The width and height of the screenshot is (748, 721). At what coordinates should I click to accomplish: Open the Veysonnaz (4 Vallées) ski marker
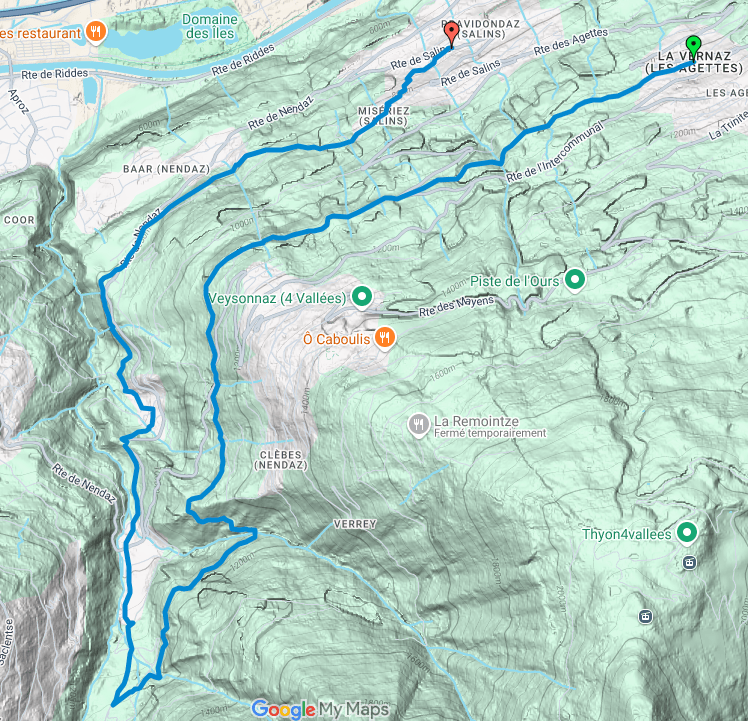click(x=362, y=297)
